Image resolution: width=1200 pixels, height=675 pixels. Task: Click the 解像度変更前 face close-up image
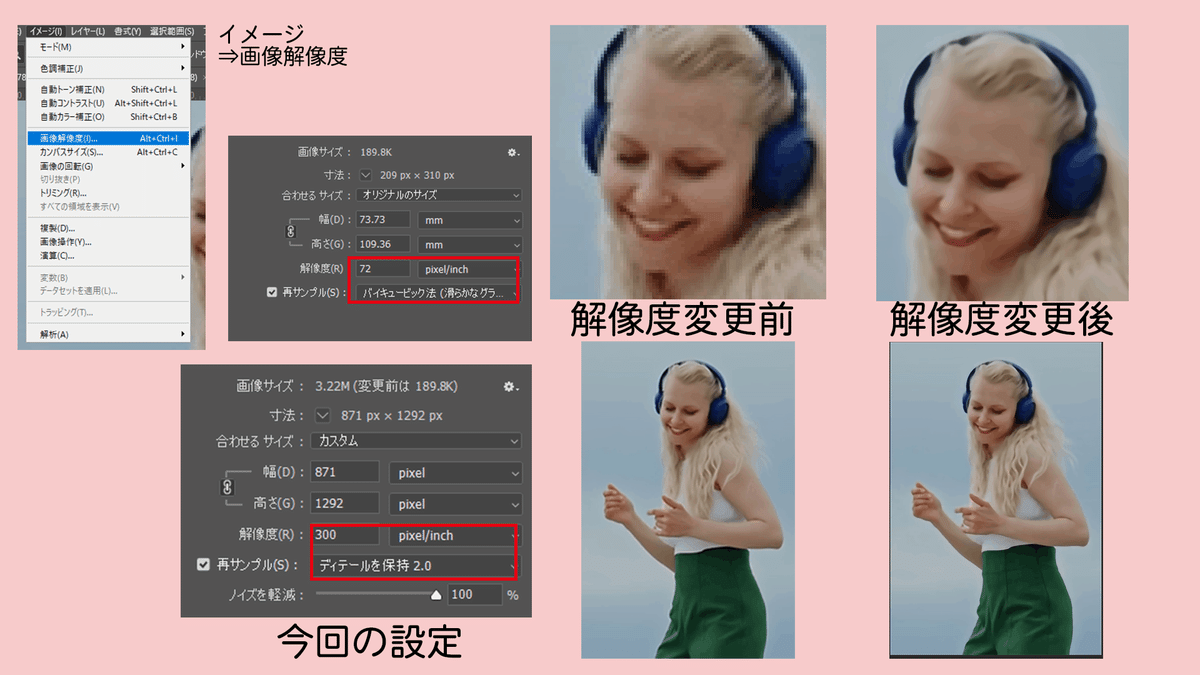pos(688,163)
